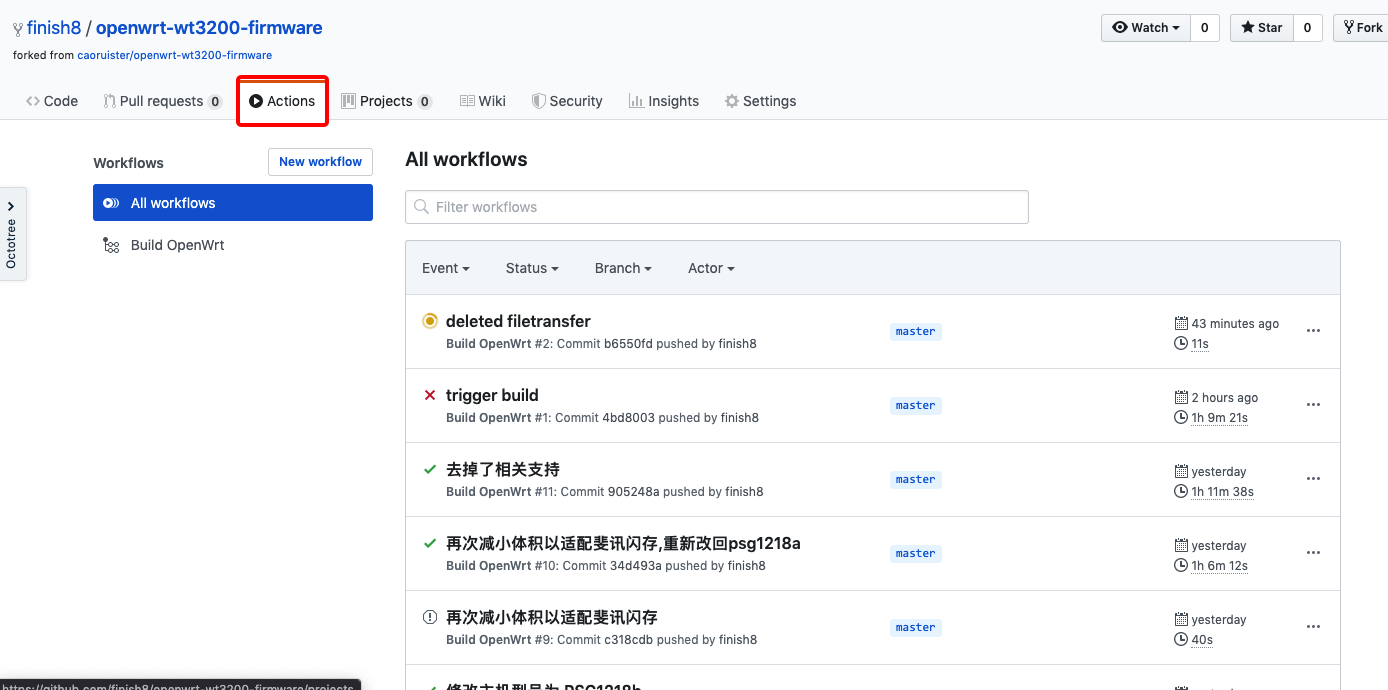Screen dimensions: 1388x690
Task: Click master branch tag on '去掉了相关支持'
Action: (x=915, y=479)
